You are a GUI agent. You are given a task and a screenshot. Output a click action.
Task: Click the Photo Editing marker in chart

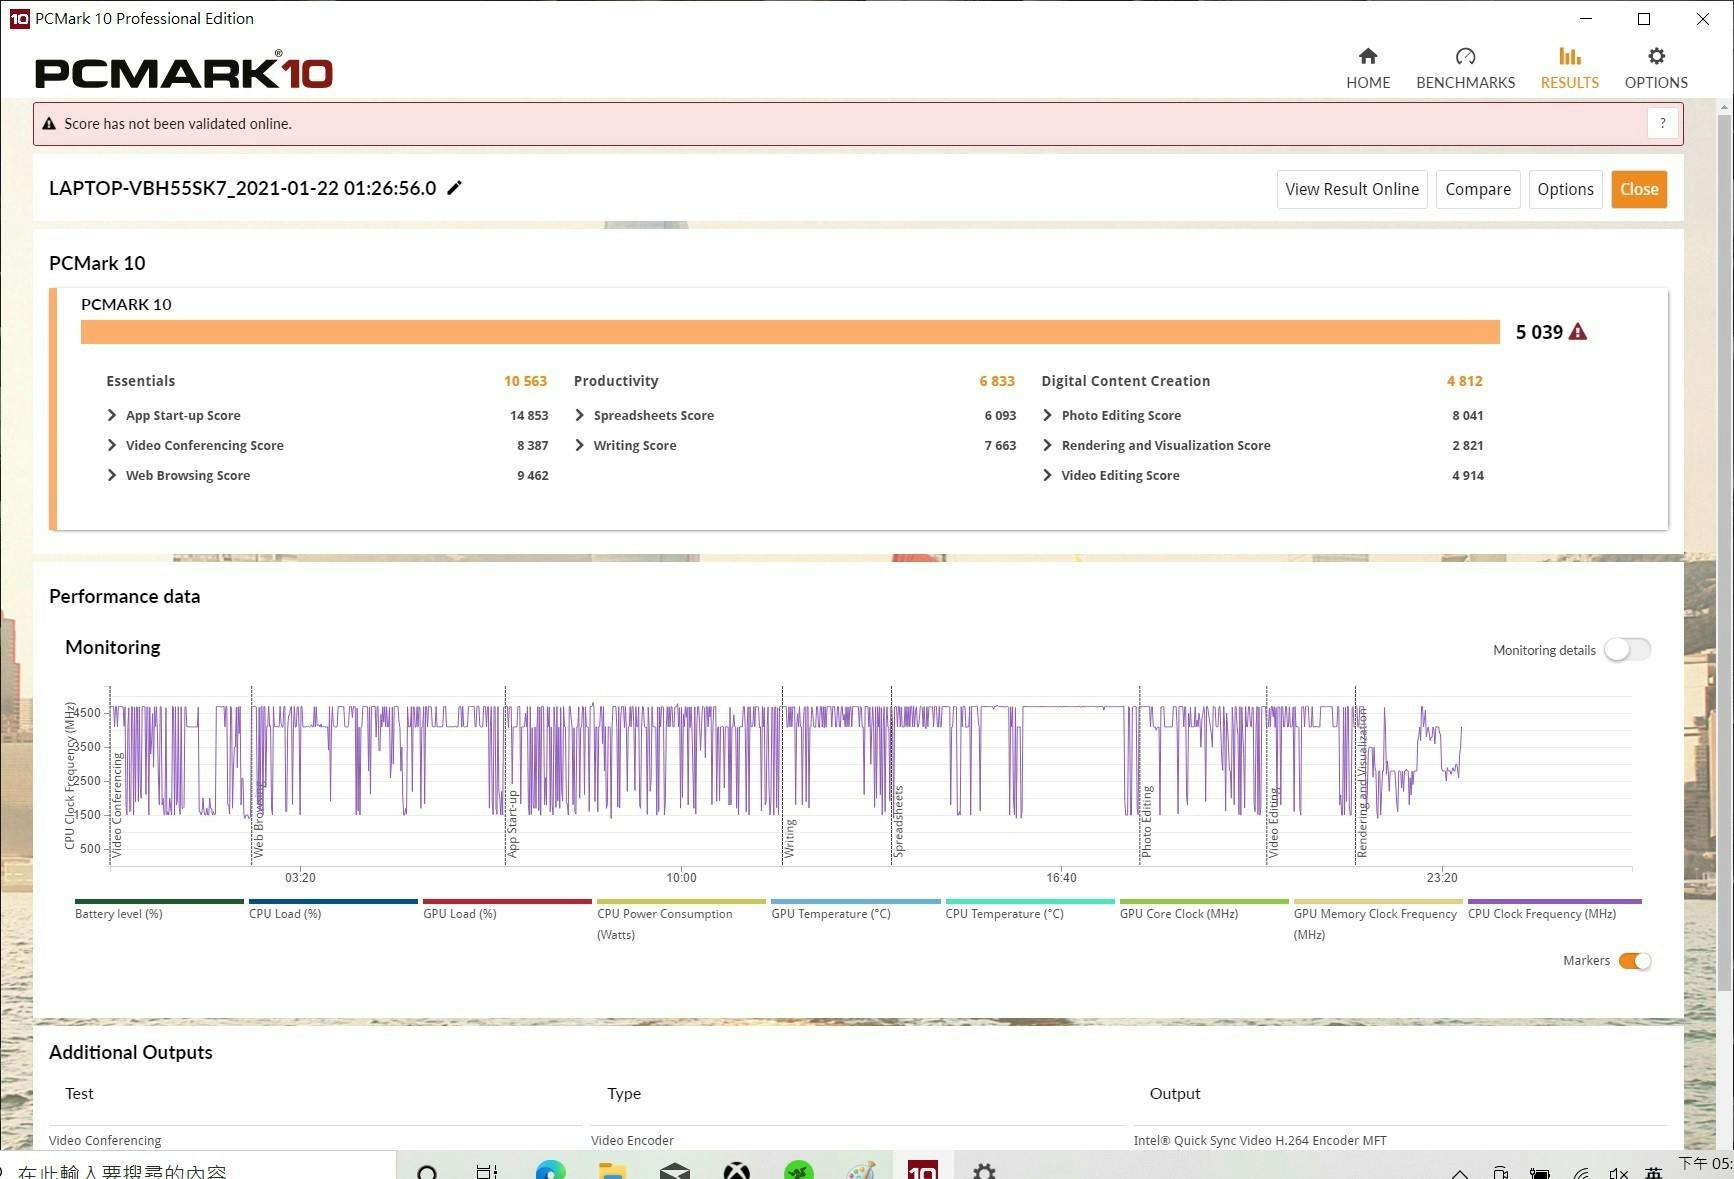click(x=1146, y=821)
